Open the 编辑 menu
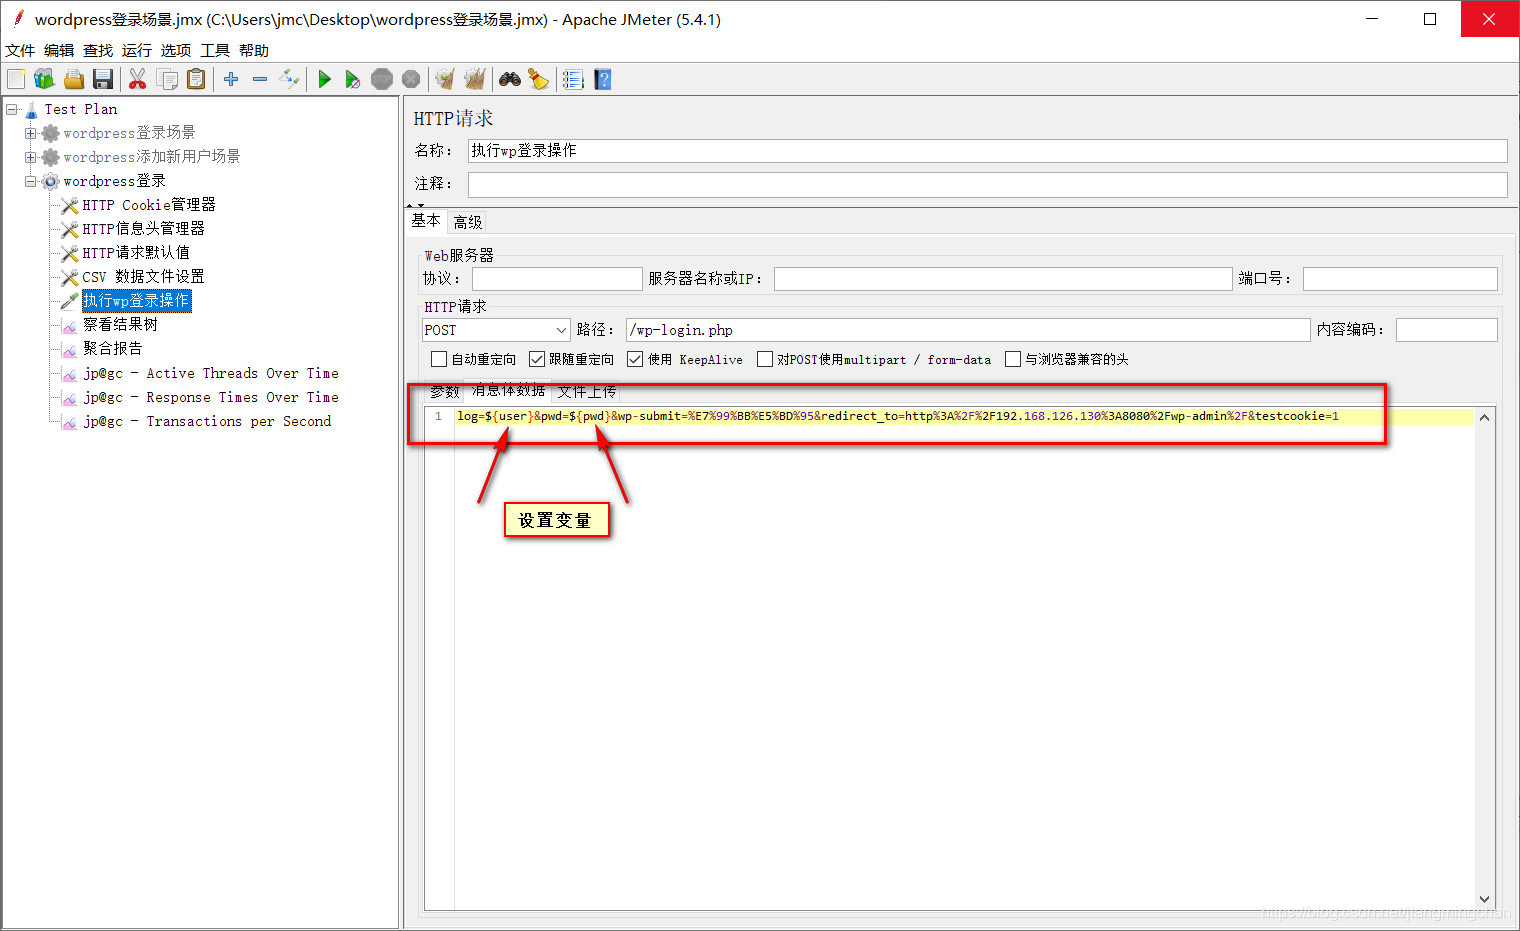The image size is (1520, 931). 59,50
